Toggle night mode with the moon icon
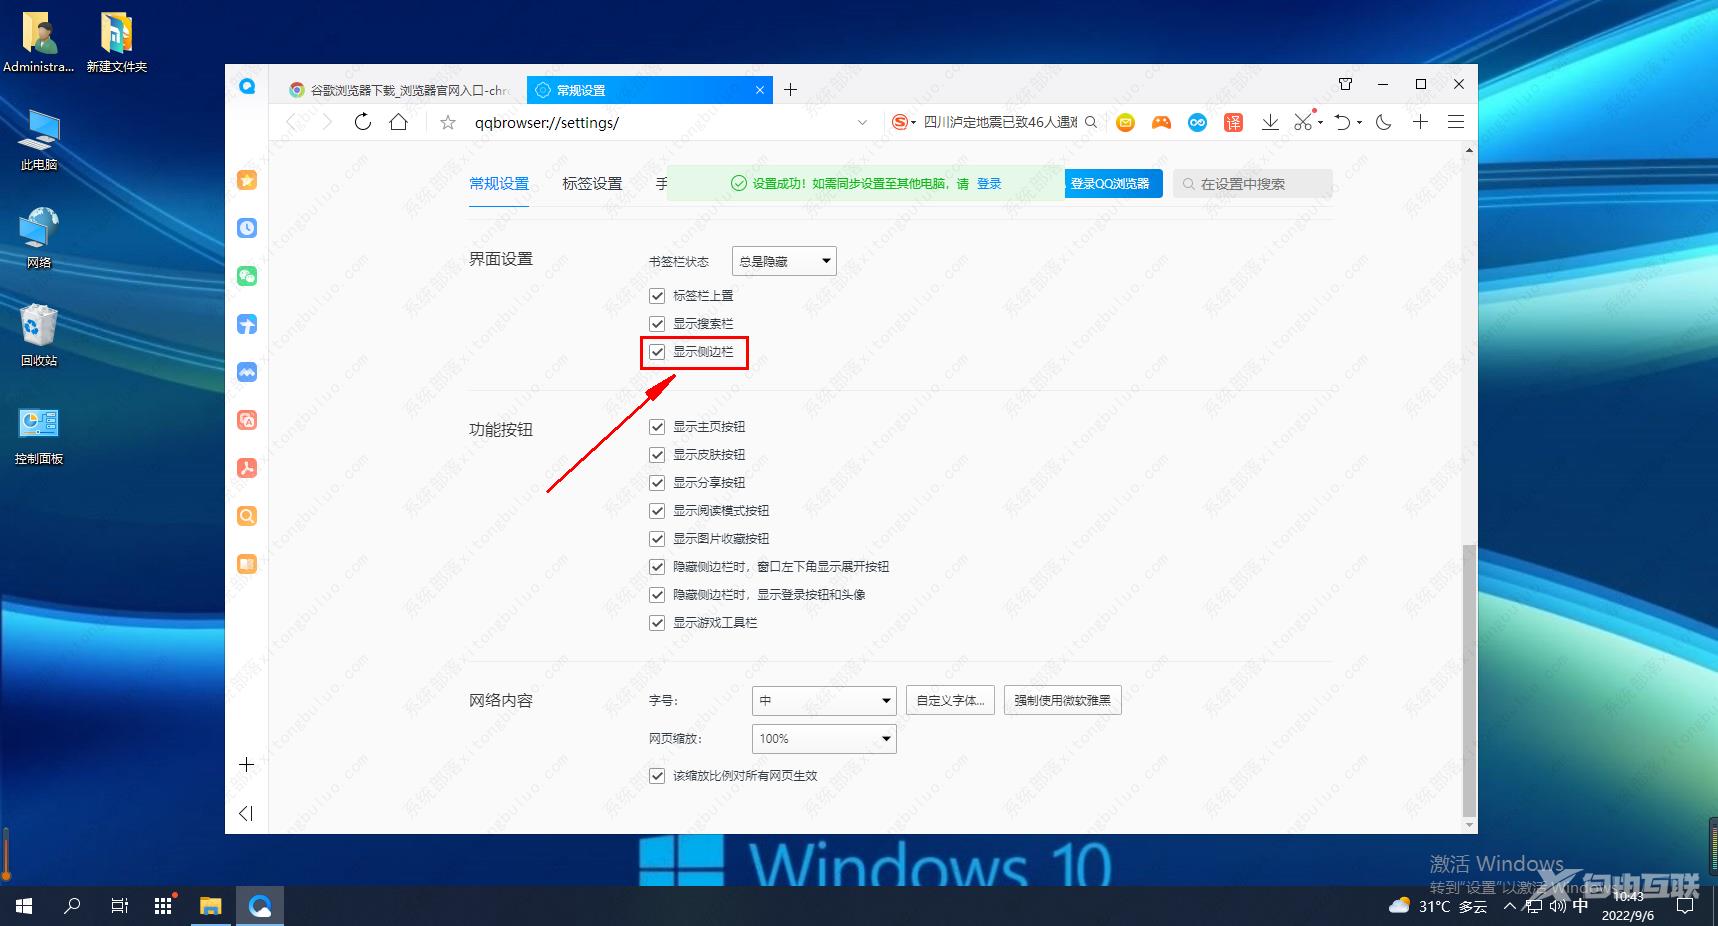The image size is (1718, 926). [x=1384, y=122]
